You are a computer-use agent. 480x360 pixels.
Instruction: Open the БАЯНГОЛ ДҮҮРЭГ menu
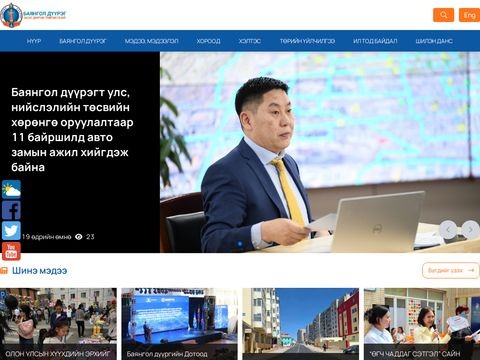83,41
